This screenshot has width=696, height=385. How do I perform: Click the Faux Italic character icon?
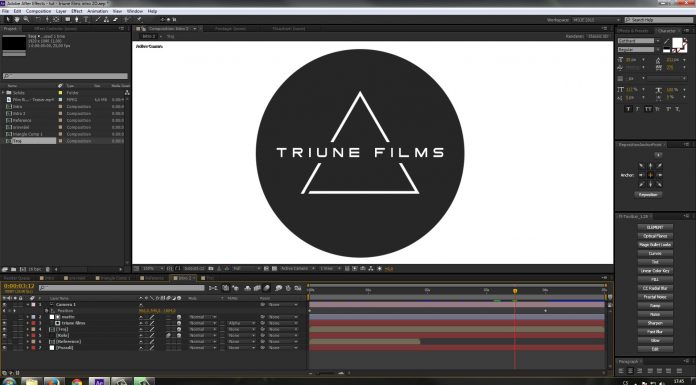click(x=638, y=109)
